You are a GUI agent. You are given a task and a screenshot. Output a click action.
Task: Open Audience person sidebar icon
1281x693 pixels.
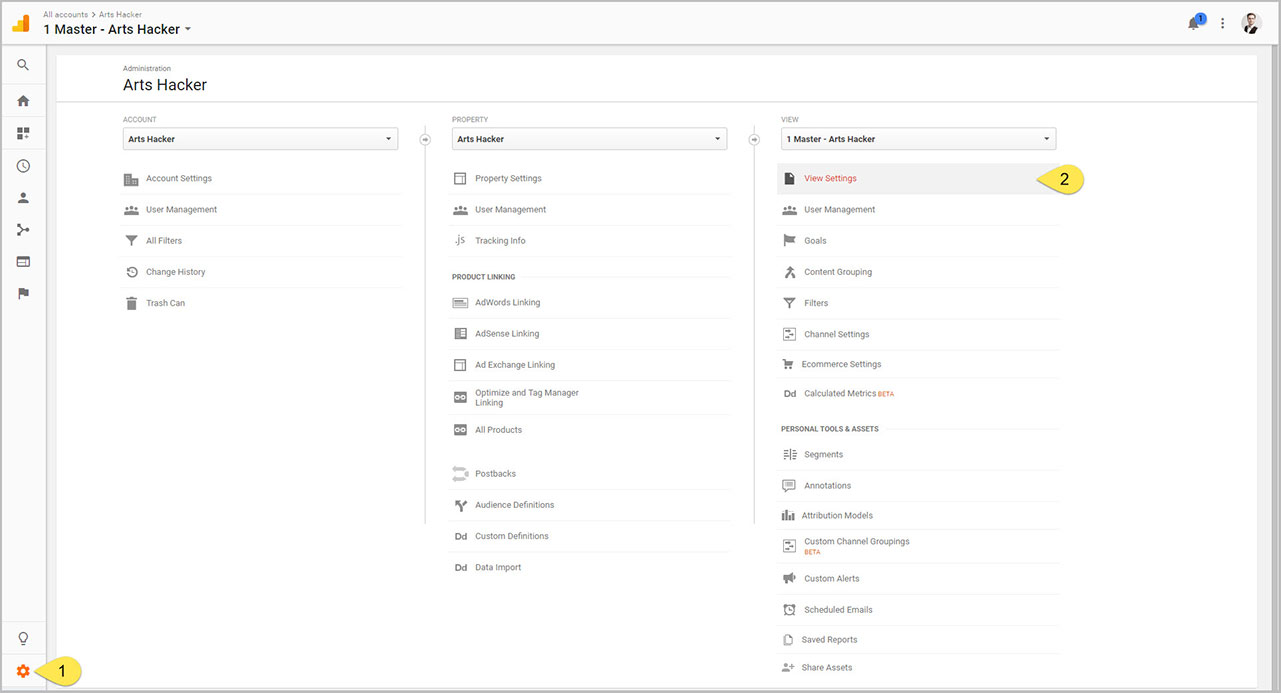(x=23, y=198)
